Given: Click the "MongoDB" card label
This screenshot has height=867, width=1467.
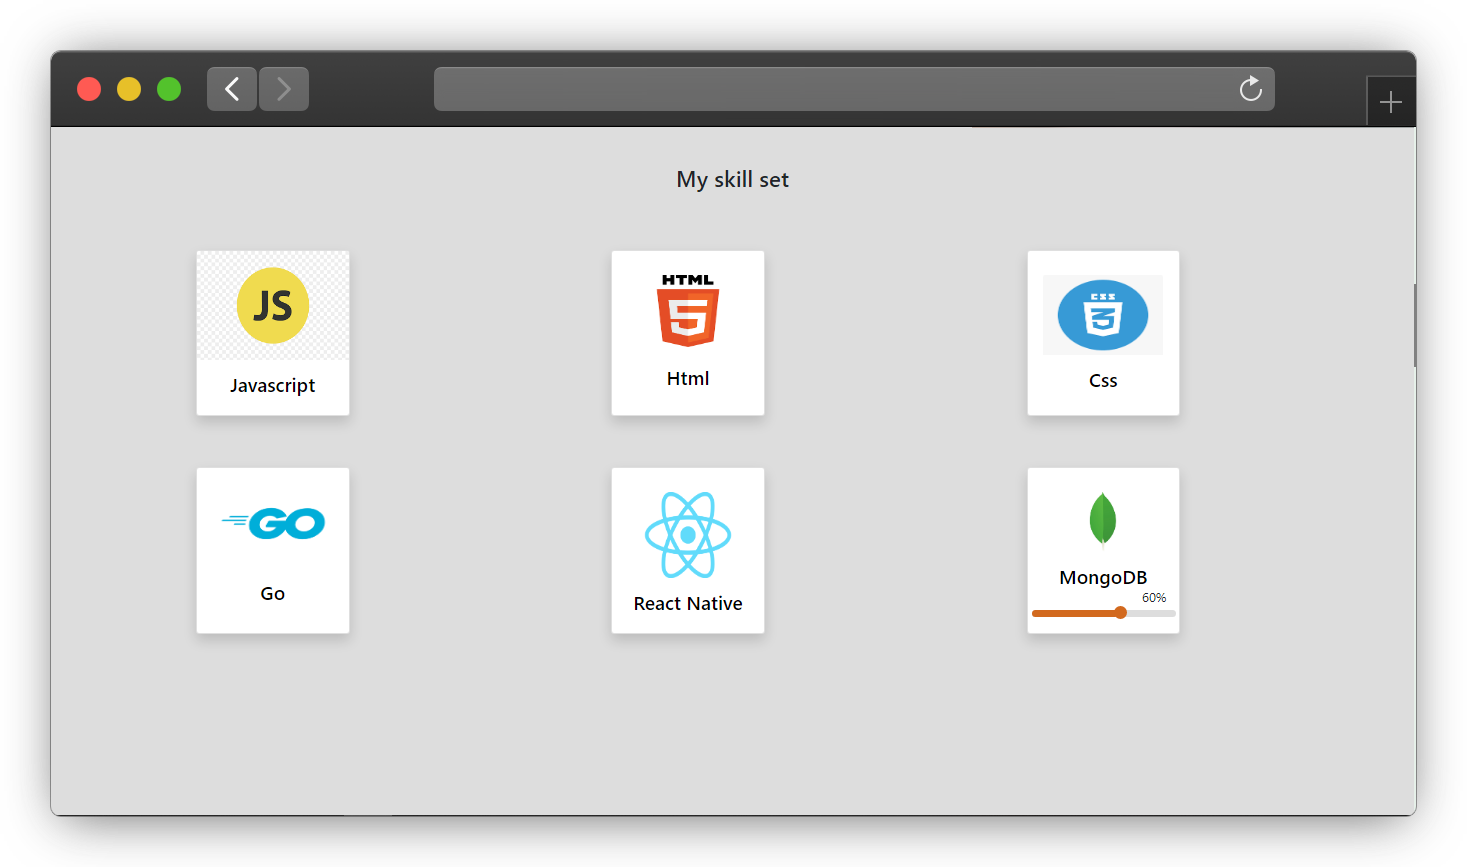Looking at the screenshot, I should click(x=1103, y=578).
